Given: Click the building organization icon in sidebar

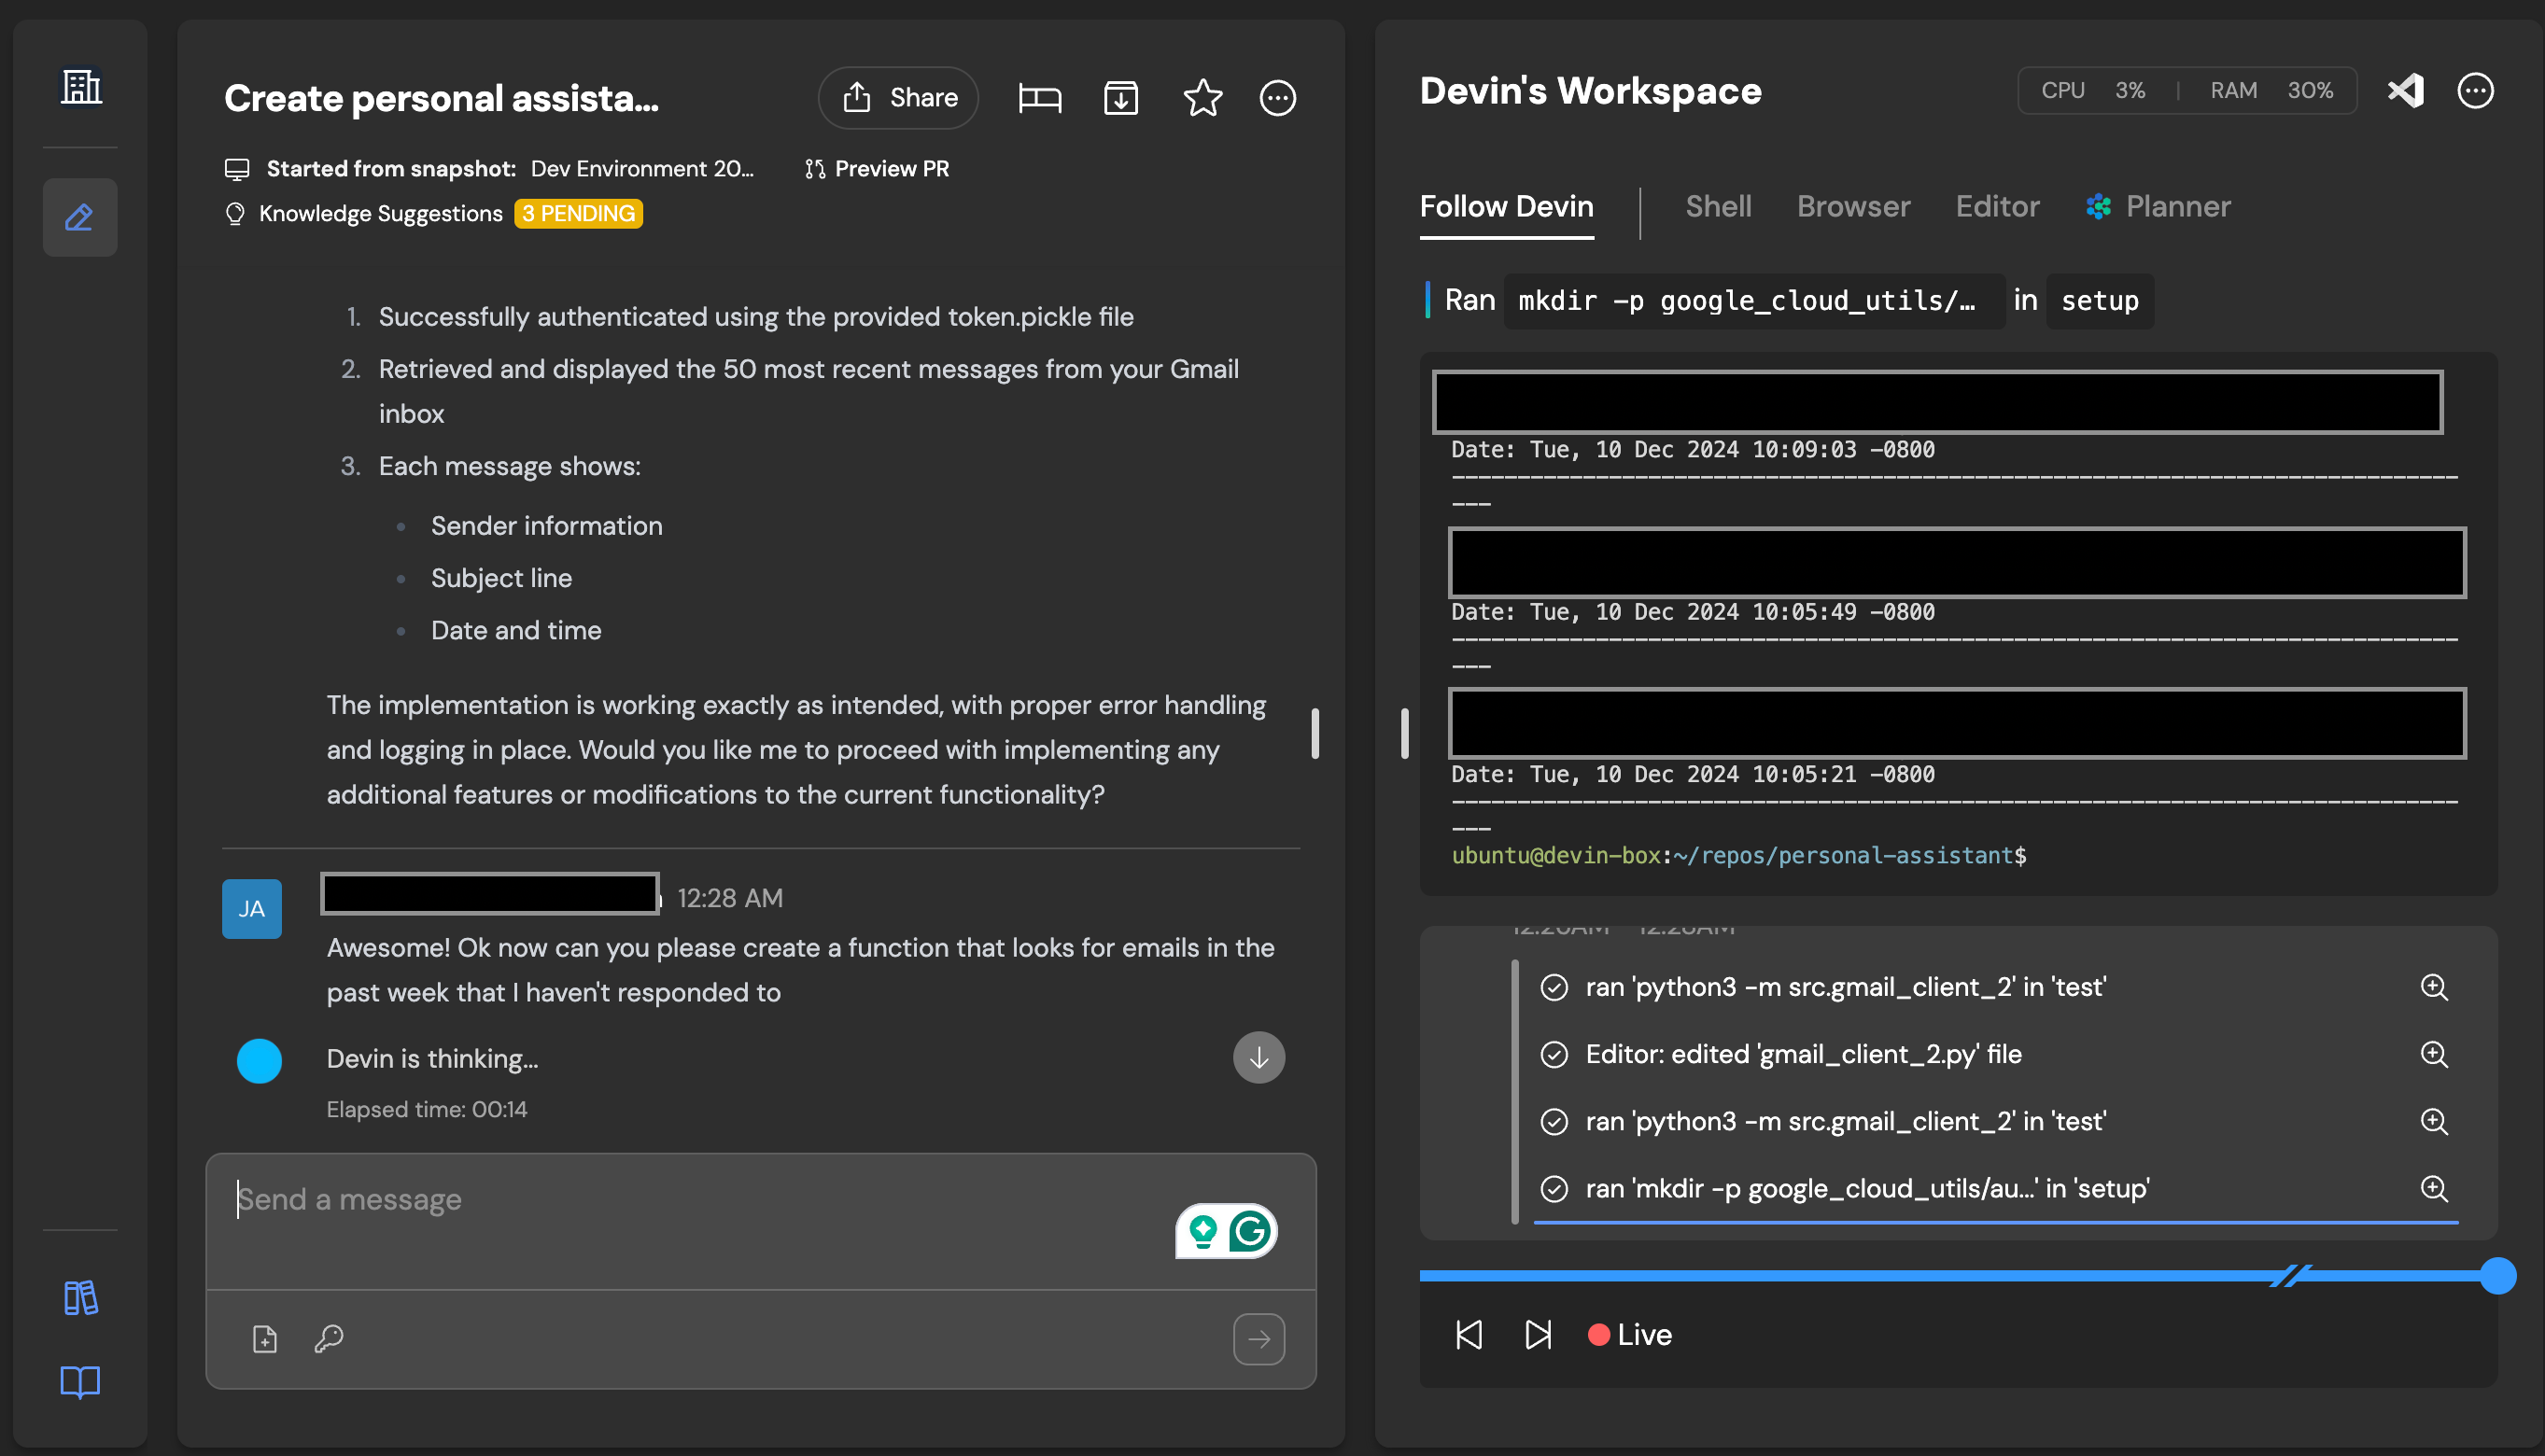Looking at the screenshot, I should (x=81, y=87).
